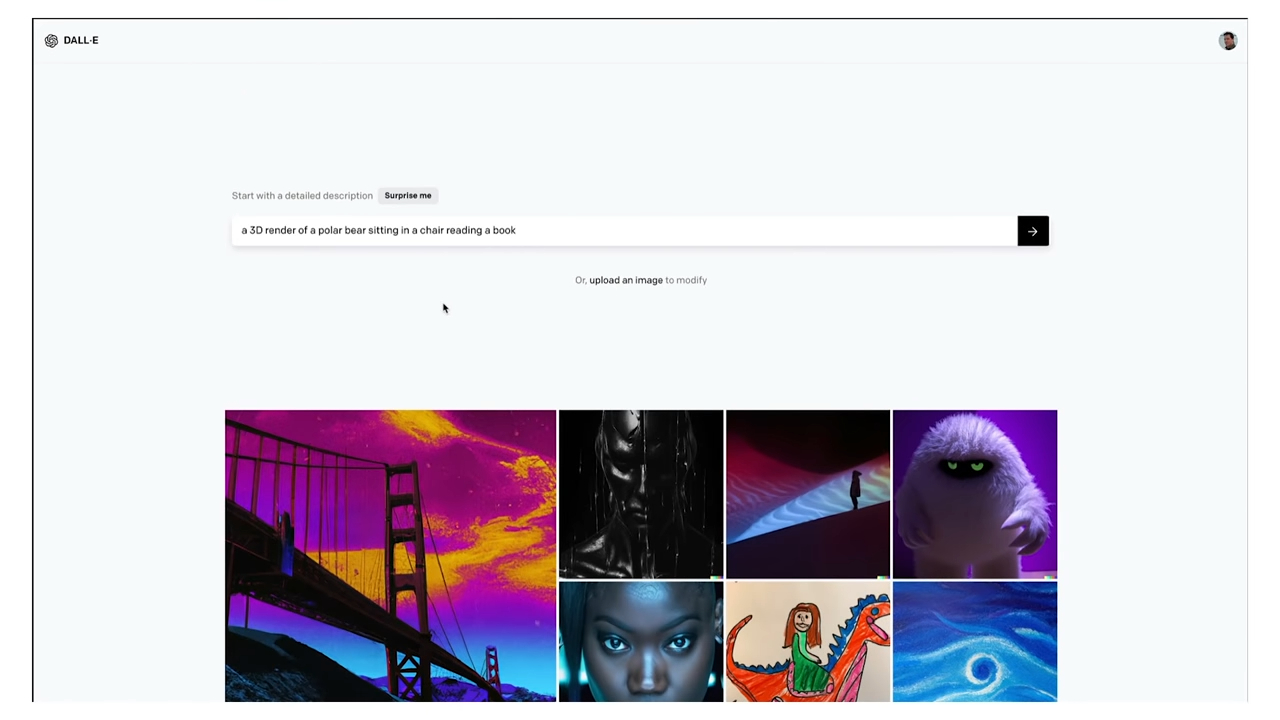Open the silhouette on colorful dune thumbnail
The width and height of the screenshot is (1280, 720).
click(808, 494)
